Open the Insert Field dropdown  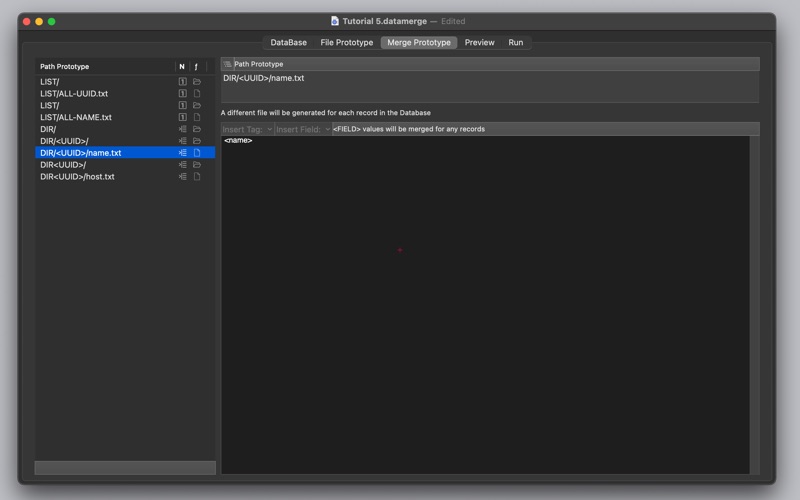pyautogui.click(x=303, y=129)
